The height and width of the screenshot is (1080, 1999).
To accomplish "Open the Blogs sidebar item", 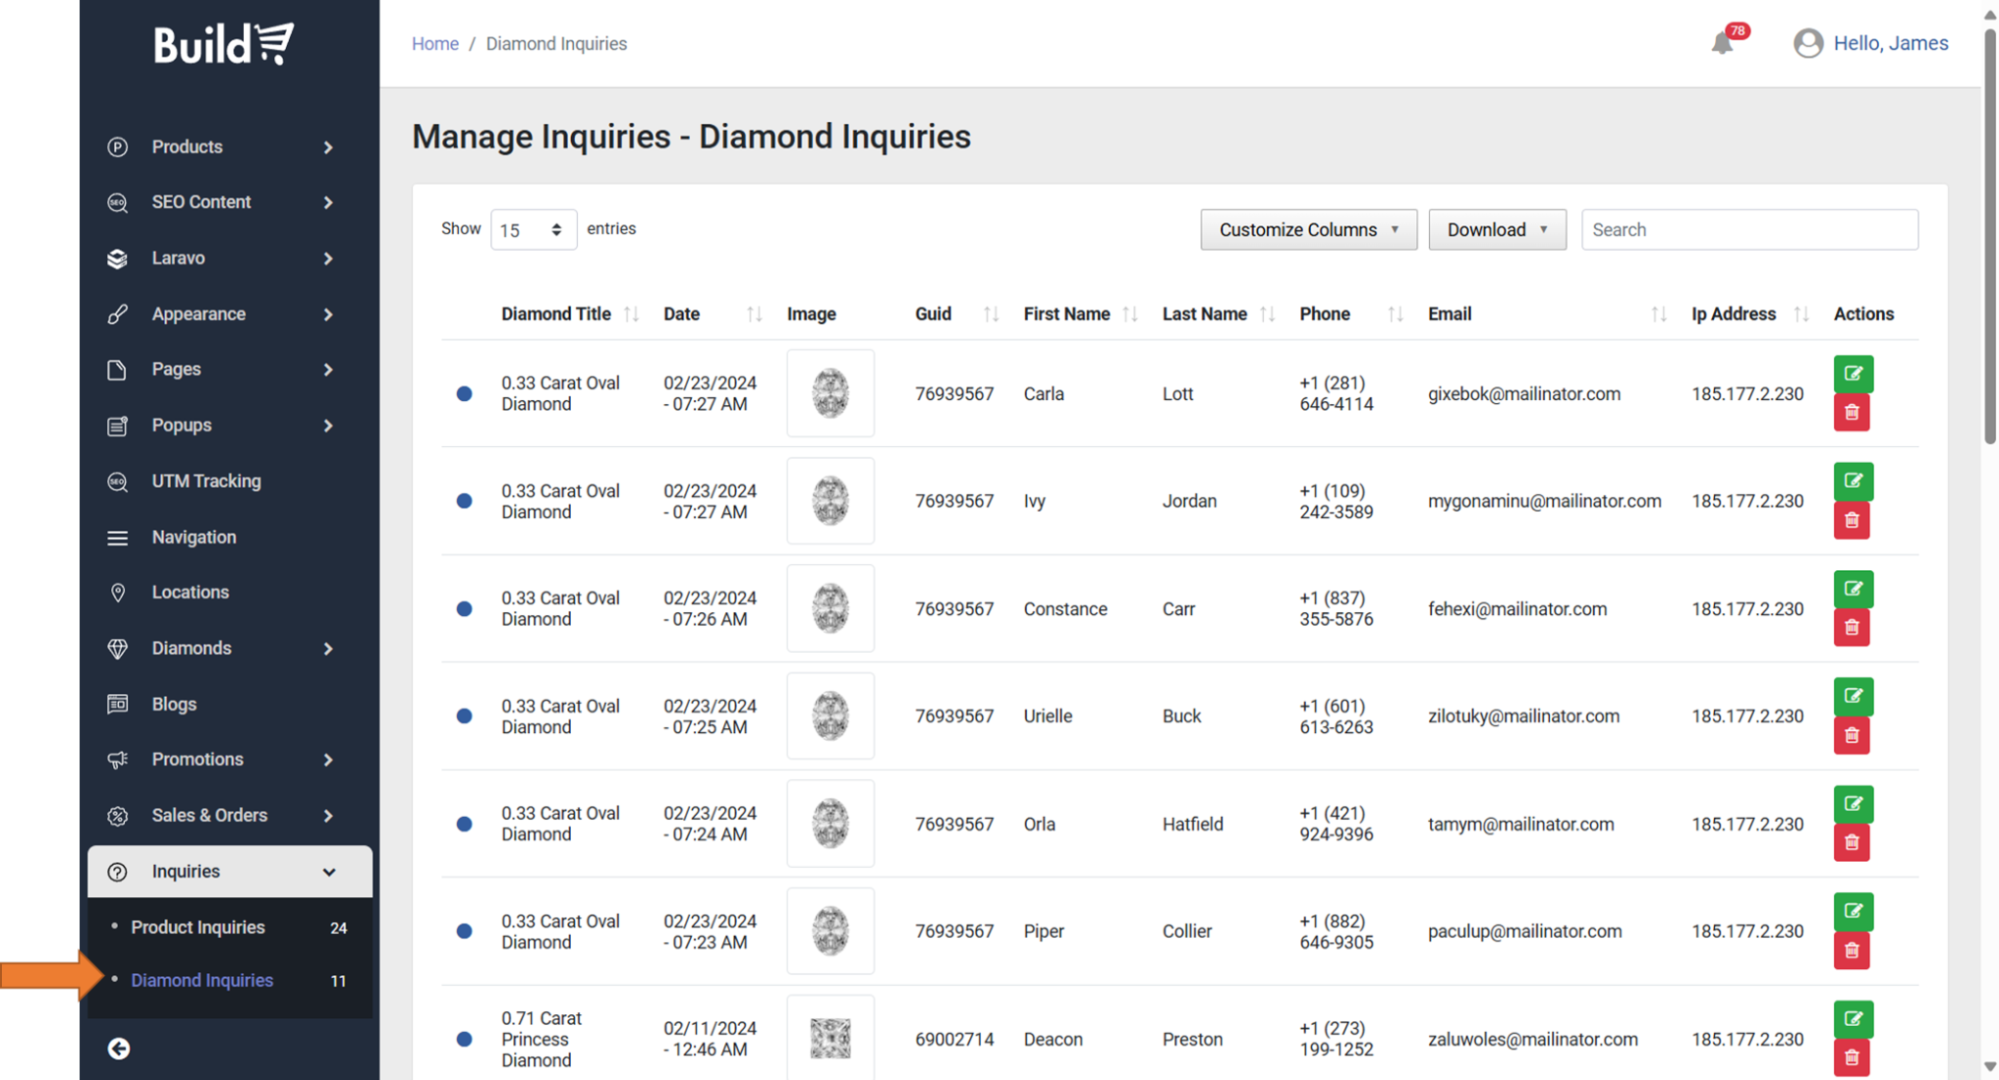I will 174,704.
